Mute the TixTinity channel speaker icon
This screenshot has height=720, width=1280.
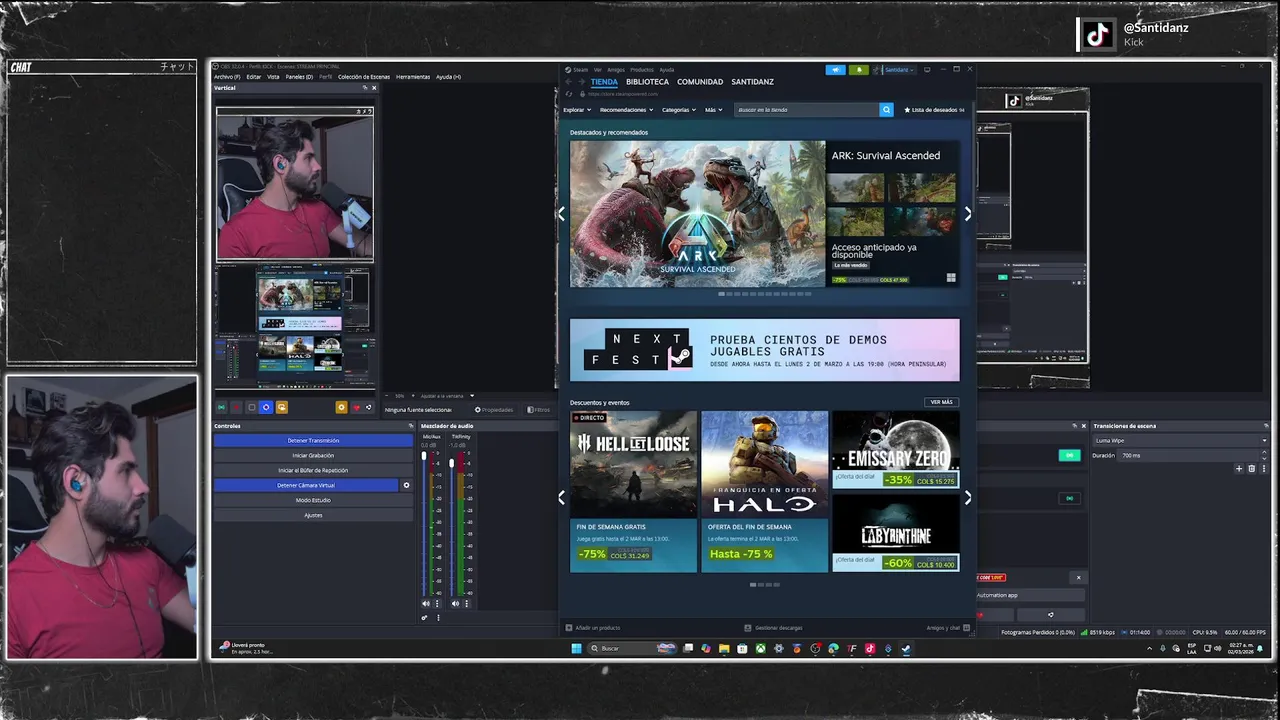pyautogui.click(x=456, y=603)
